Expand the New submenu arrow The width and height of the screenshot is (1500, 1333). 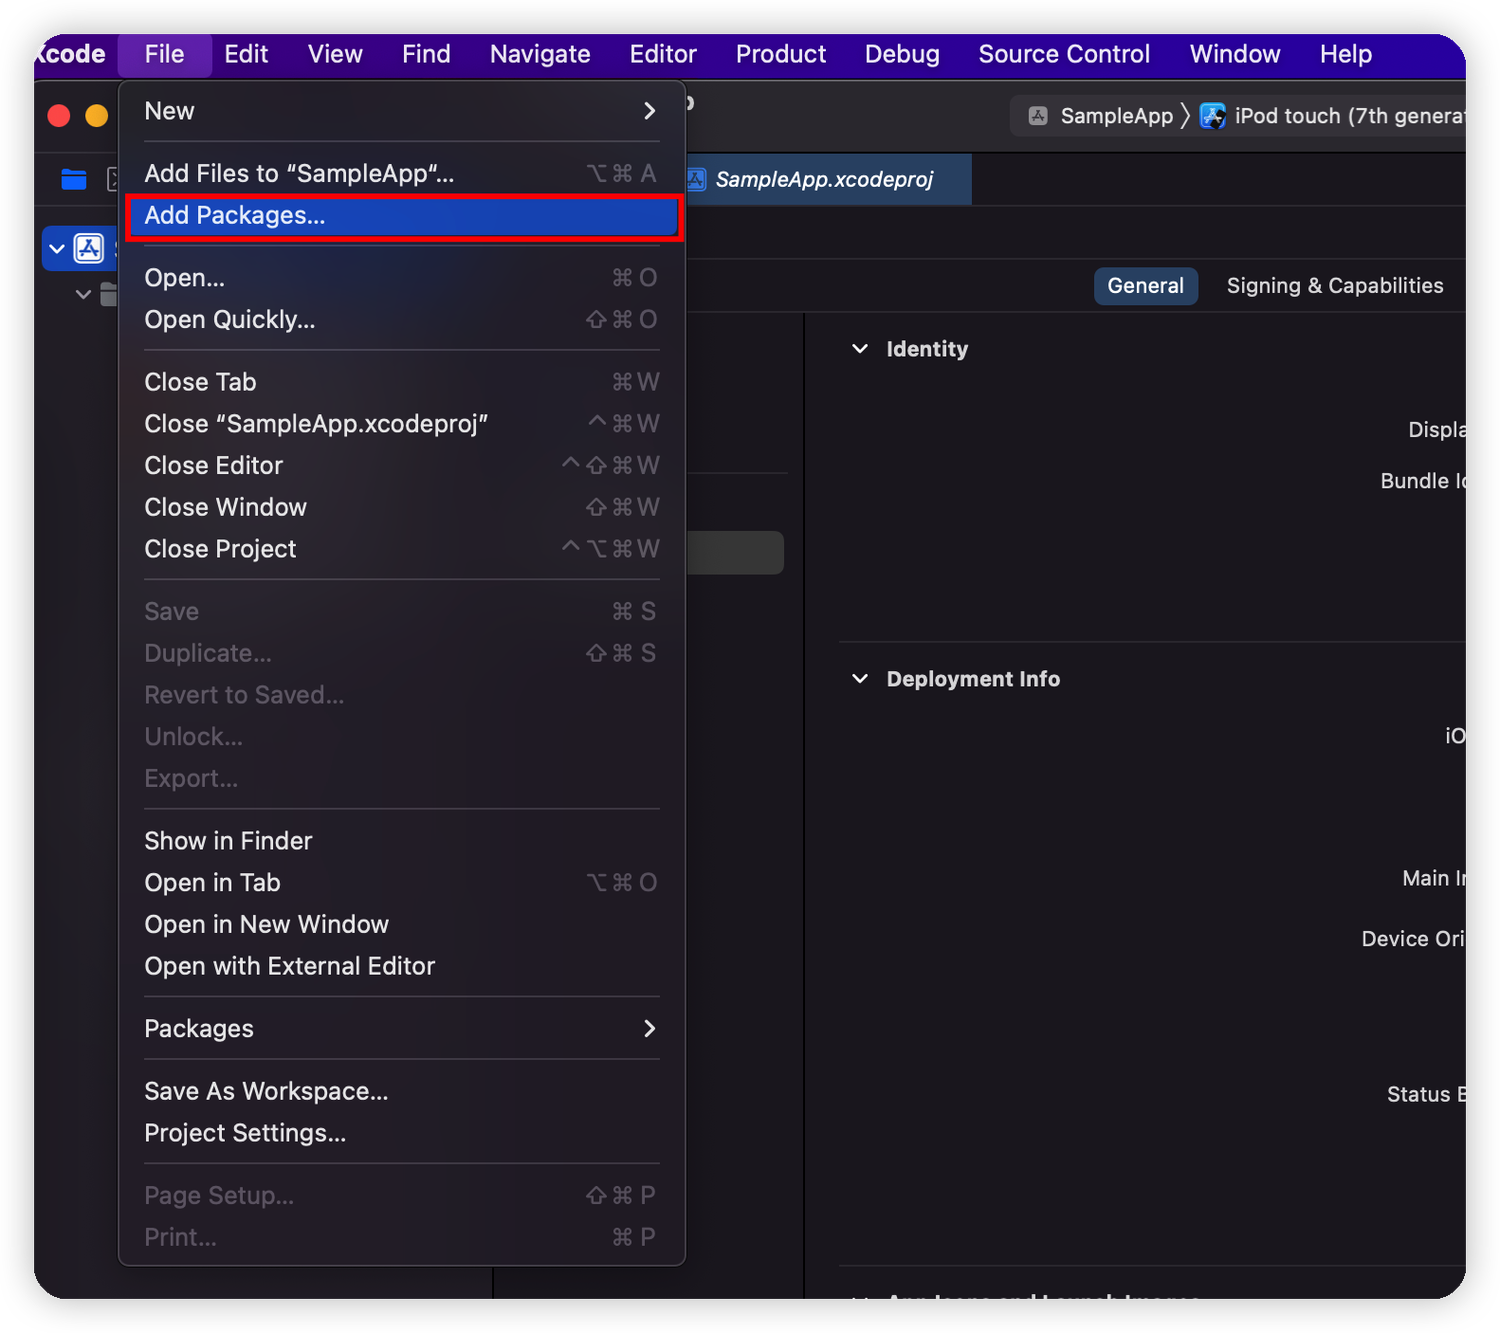point(650,111)
